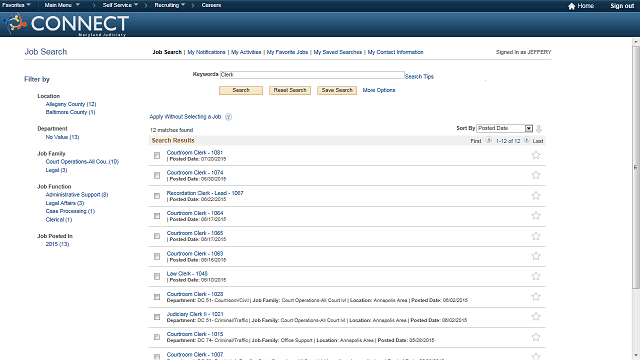Favorite the Courtroom Clerk - 1074 star

point(536,175)
